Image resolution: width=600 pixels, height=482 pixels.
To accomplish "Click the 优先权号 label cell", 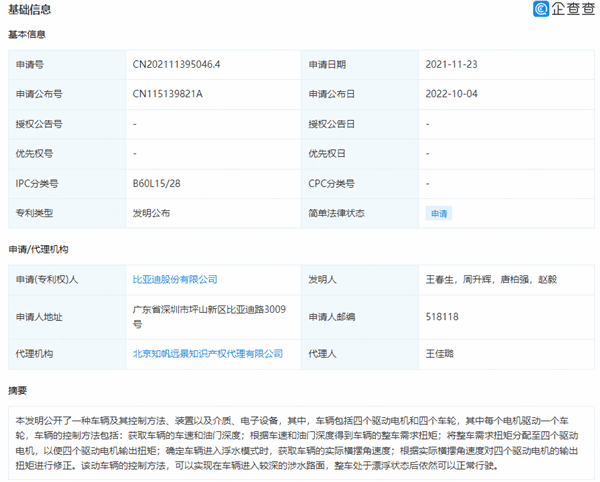I will pos(67,154).
